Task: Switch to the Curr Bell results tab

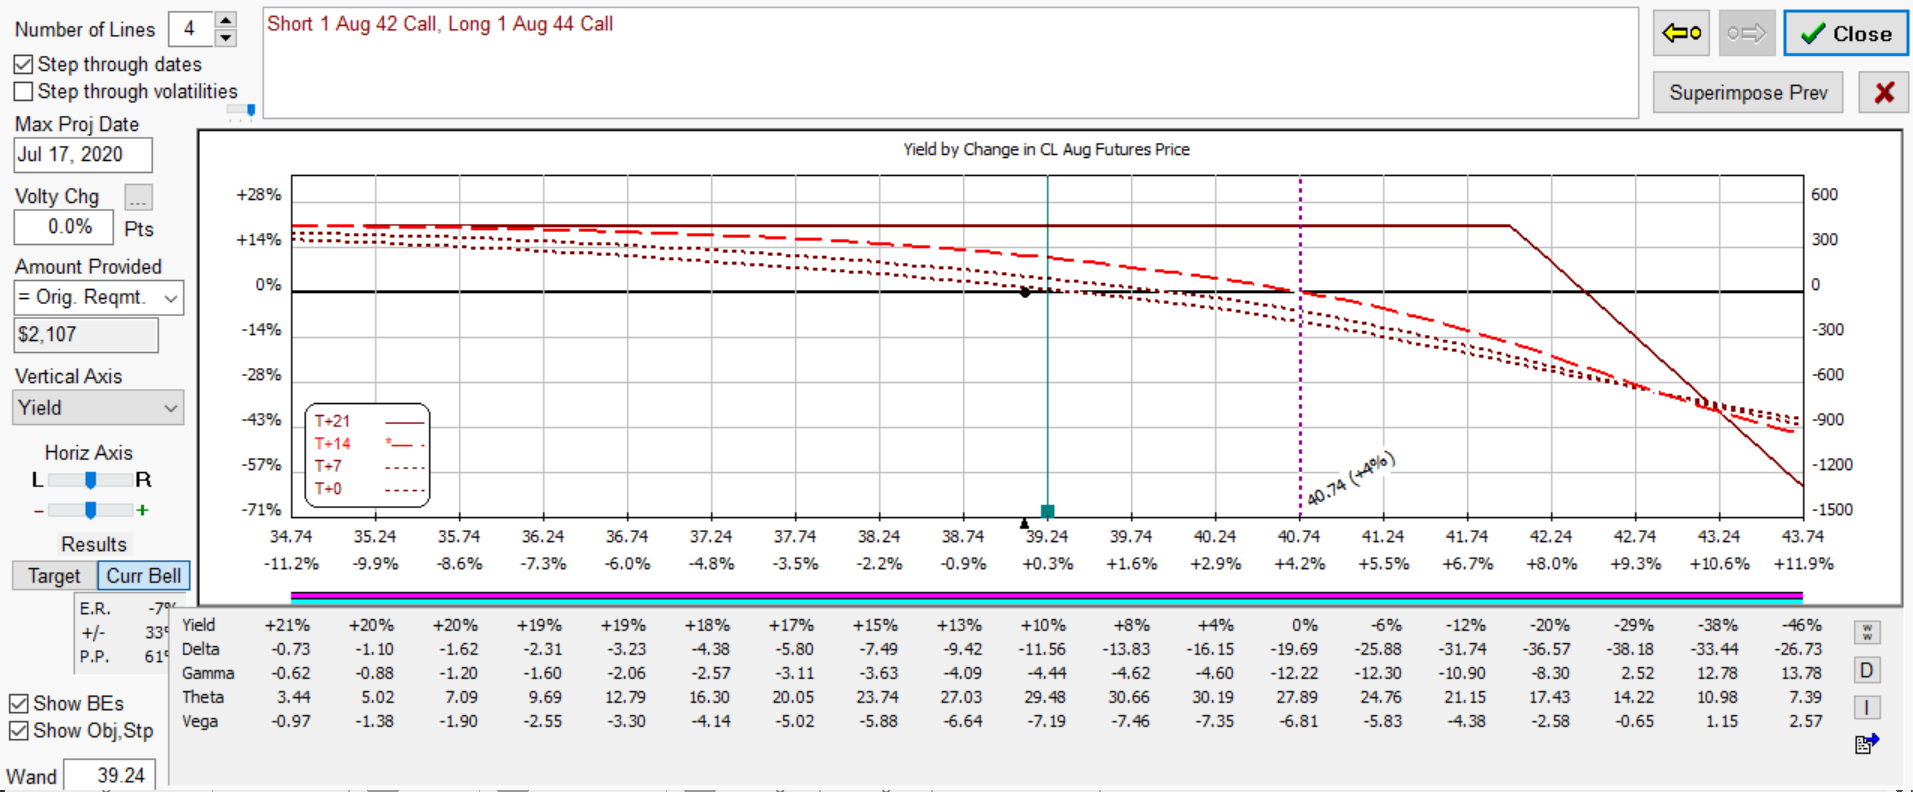Action: pyautogui.click(x=144, y=576)
